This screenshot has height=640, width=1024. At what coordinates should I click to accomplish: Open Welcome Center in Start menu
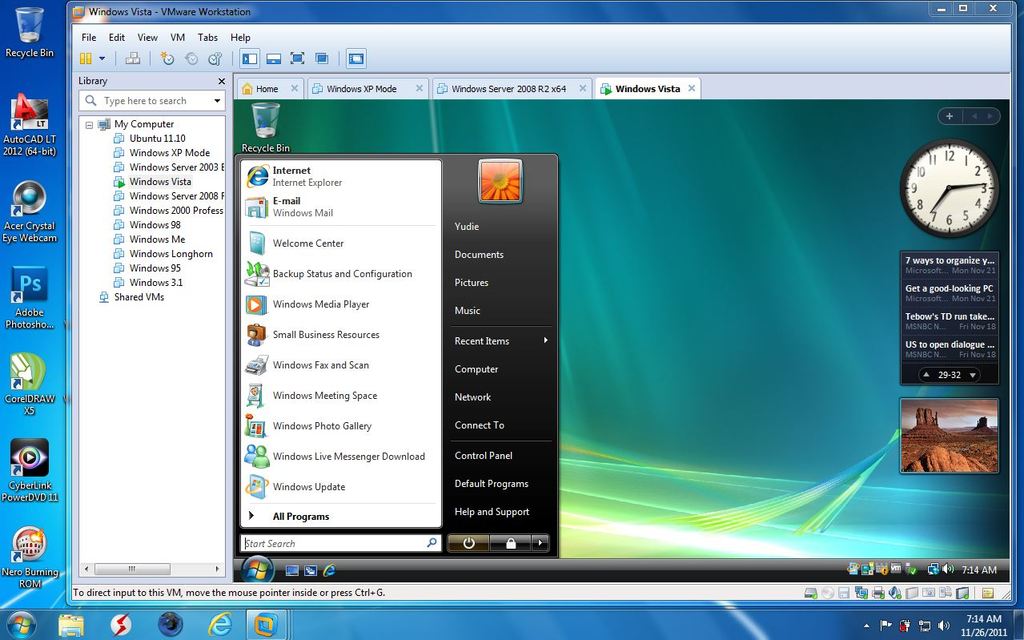(341, 243)
